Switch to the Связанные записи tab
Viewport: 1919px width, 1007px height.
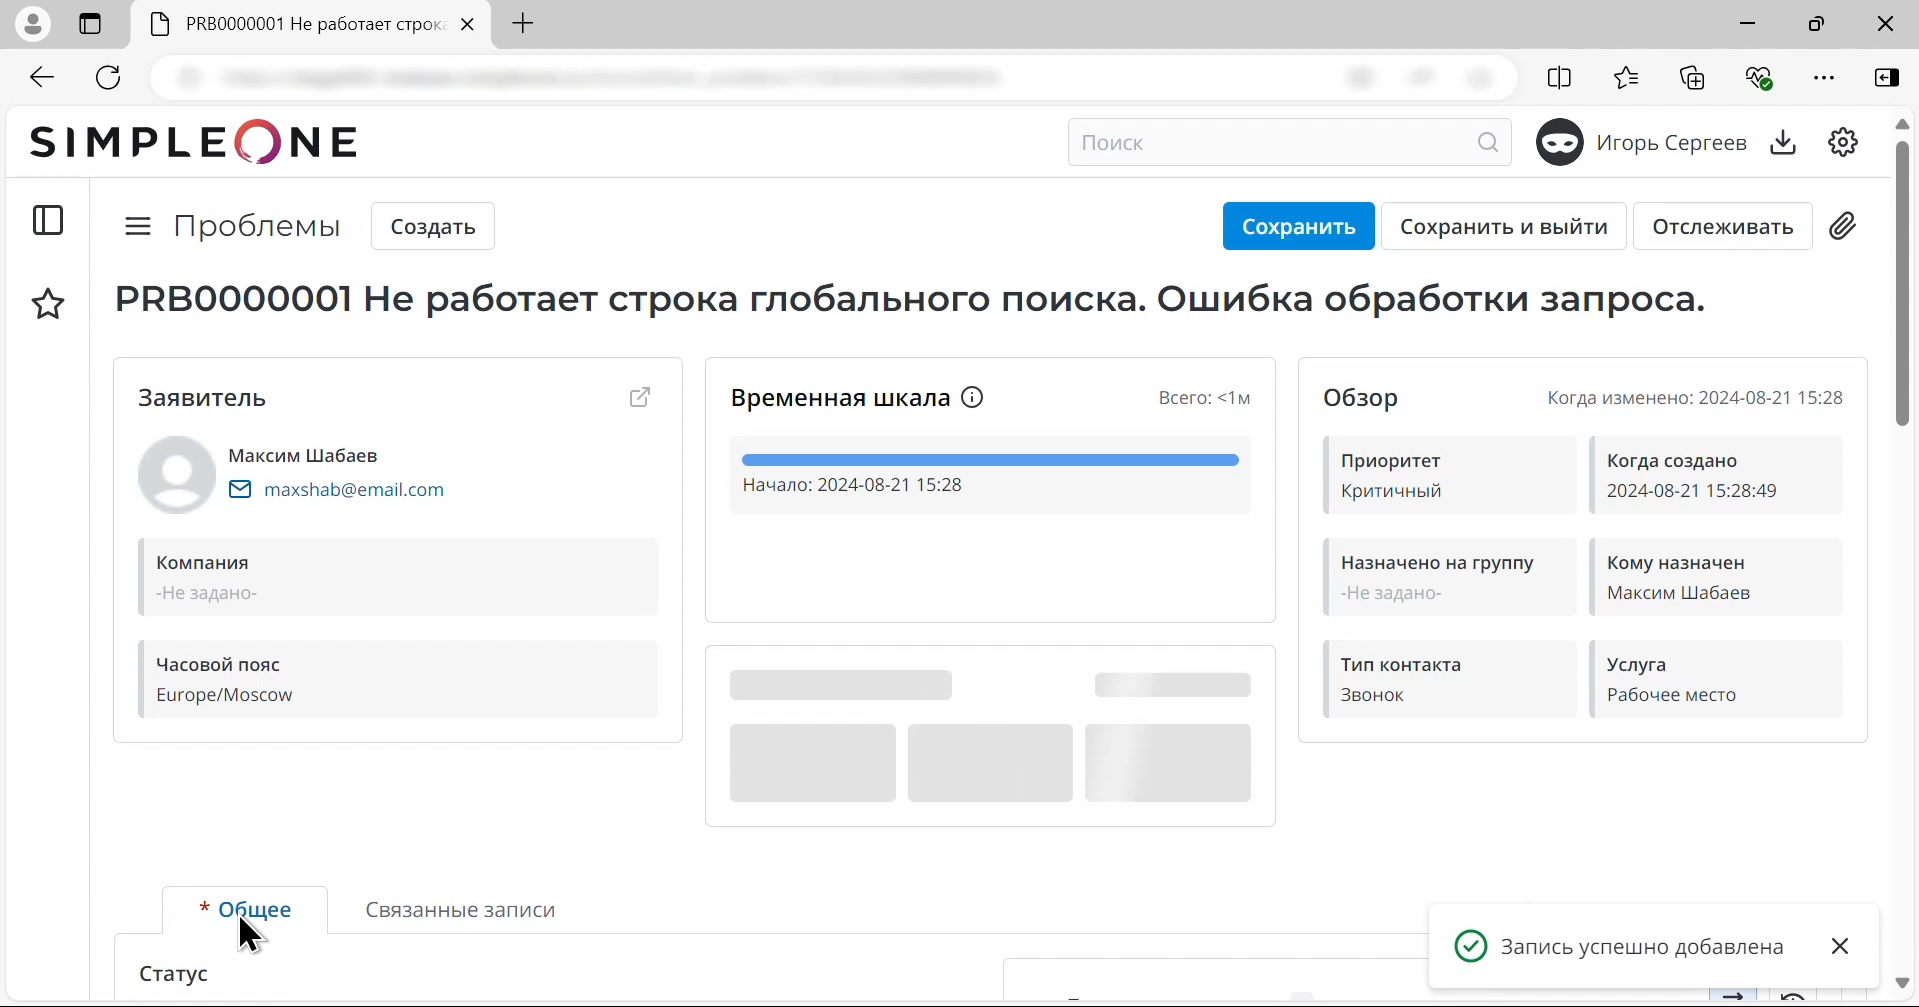click(x=459, y=910)
